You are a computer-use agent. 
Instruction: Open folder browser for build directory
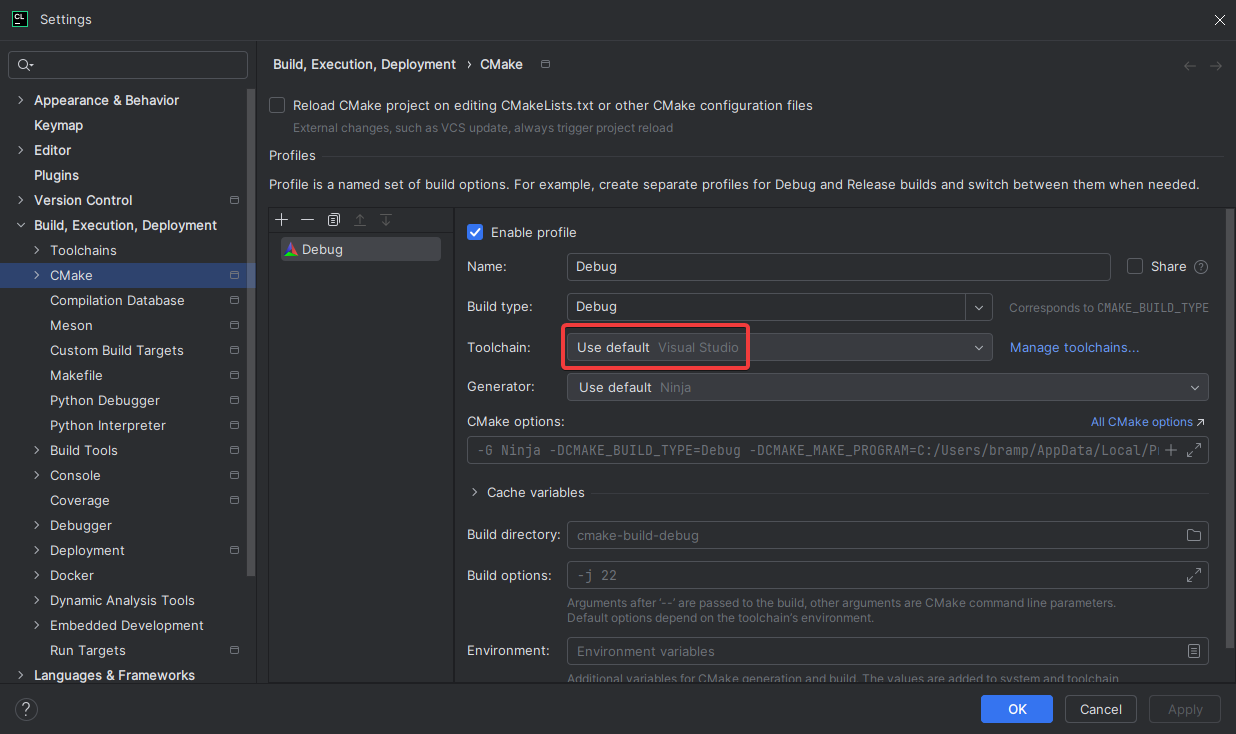pyautogui.click(x=1193, y=535)
